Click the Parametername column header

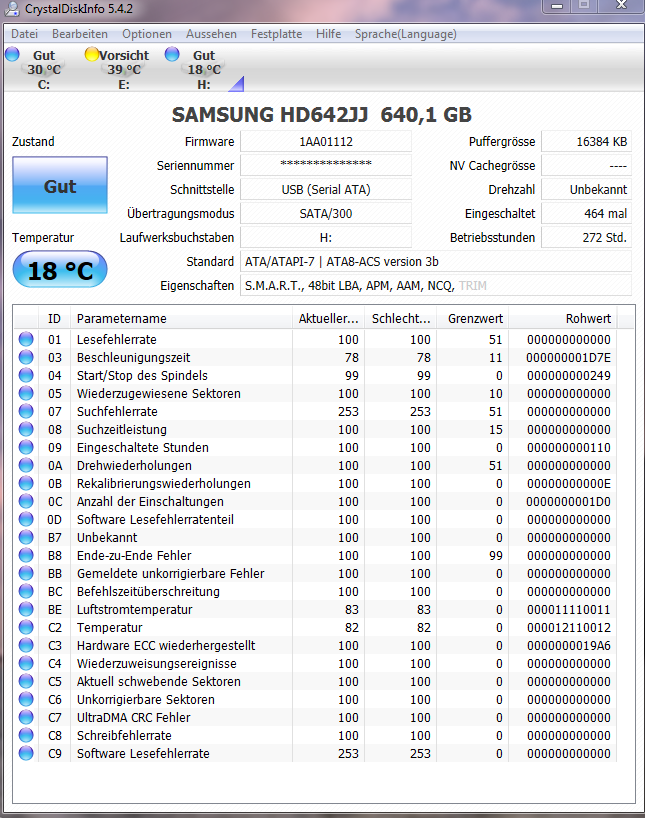[181, 318]
